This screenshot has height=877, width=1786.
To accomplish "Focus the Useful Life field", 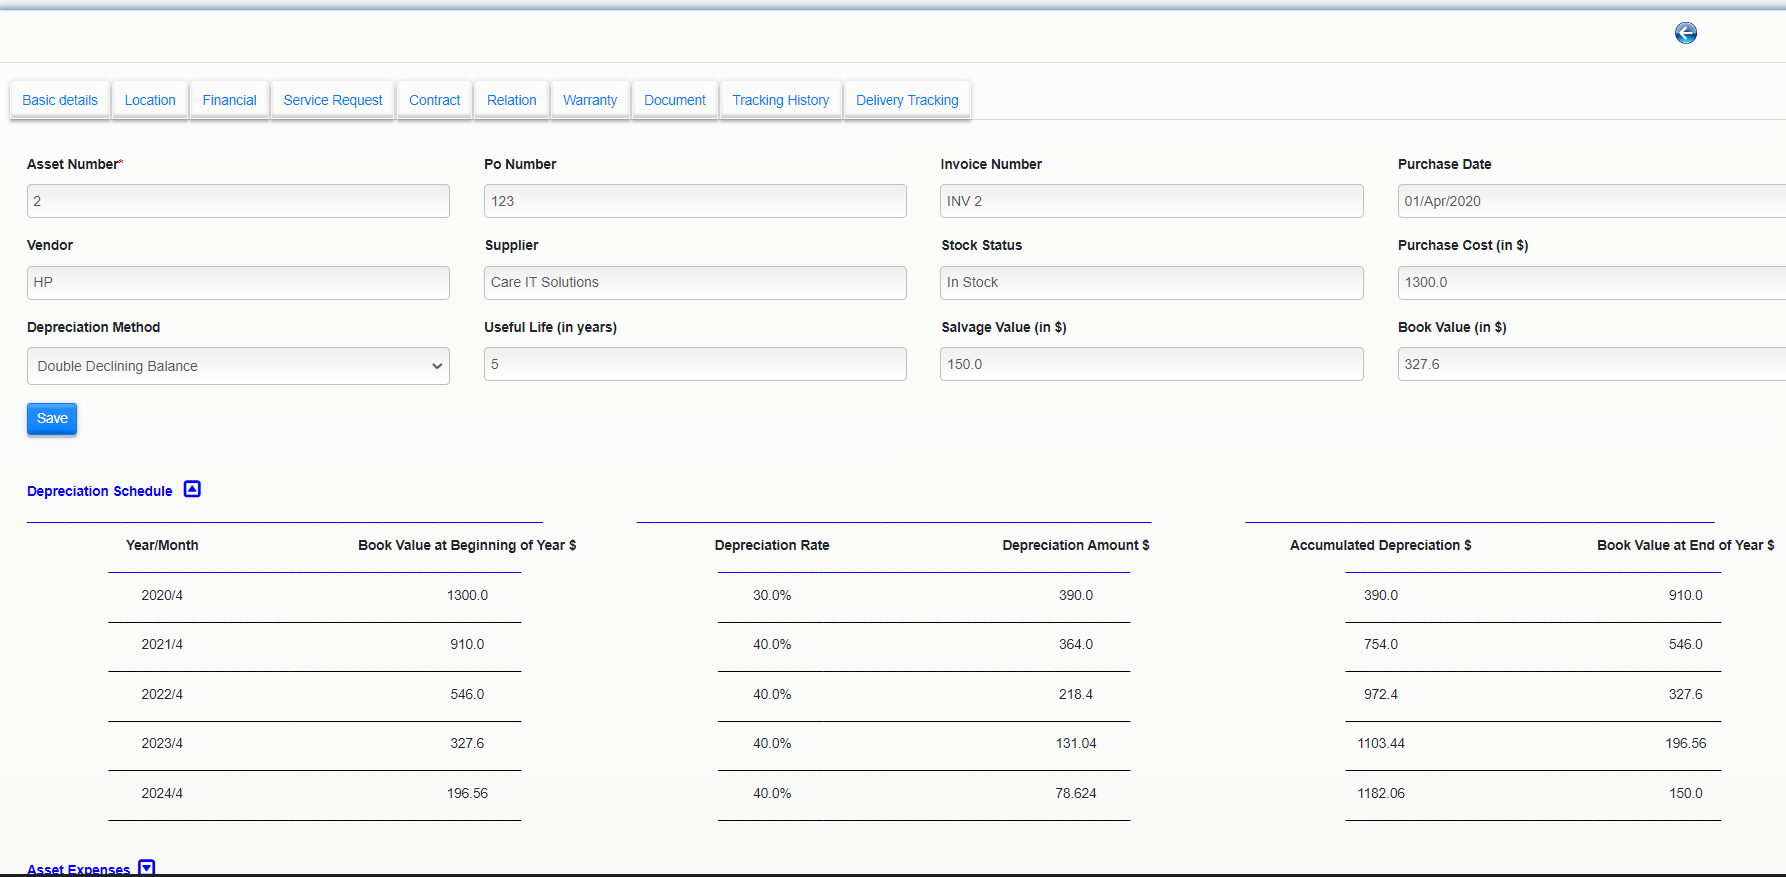I will [695, 364].
